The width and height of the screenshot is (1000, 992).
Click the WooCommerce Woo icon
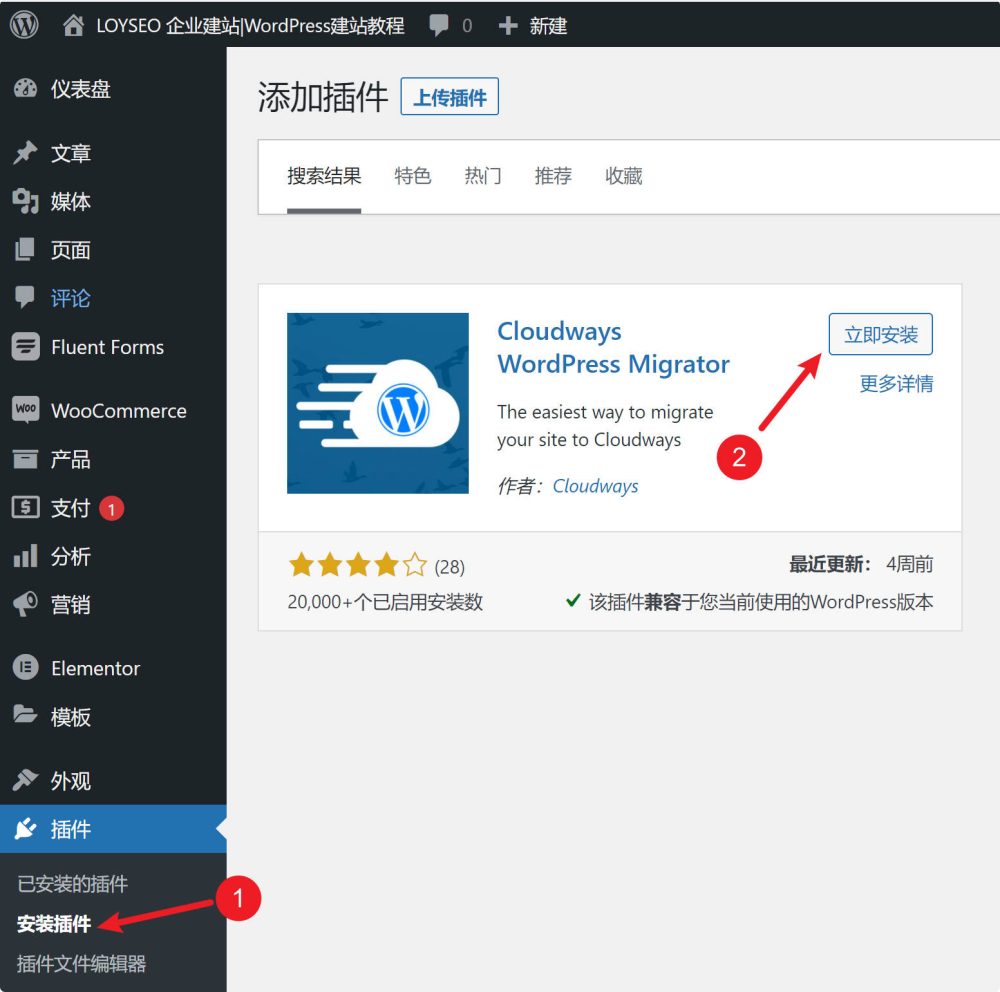26,410
